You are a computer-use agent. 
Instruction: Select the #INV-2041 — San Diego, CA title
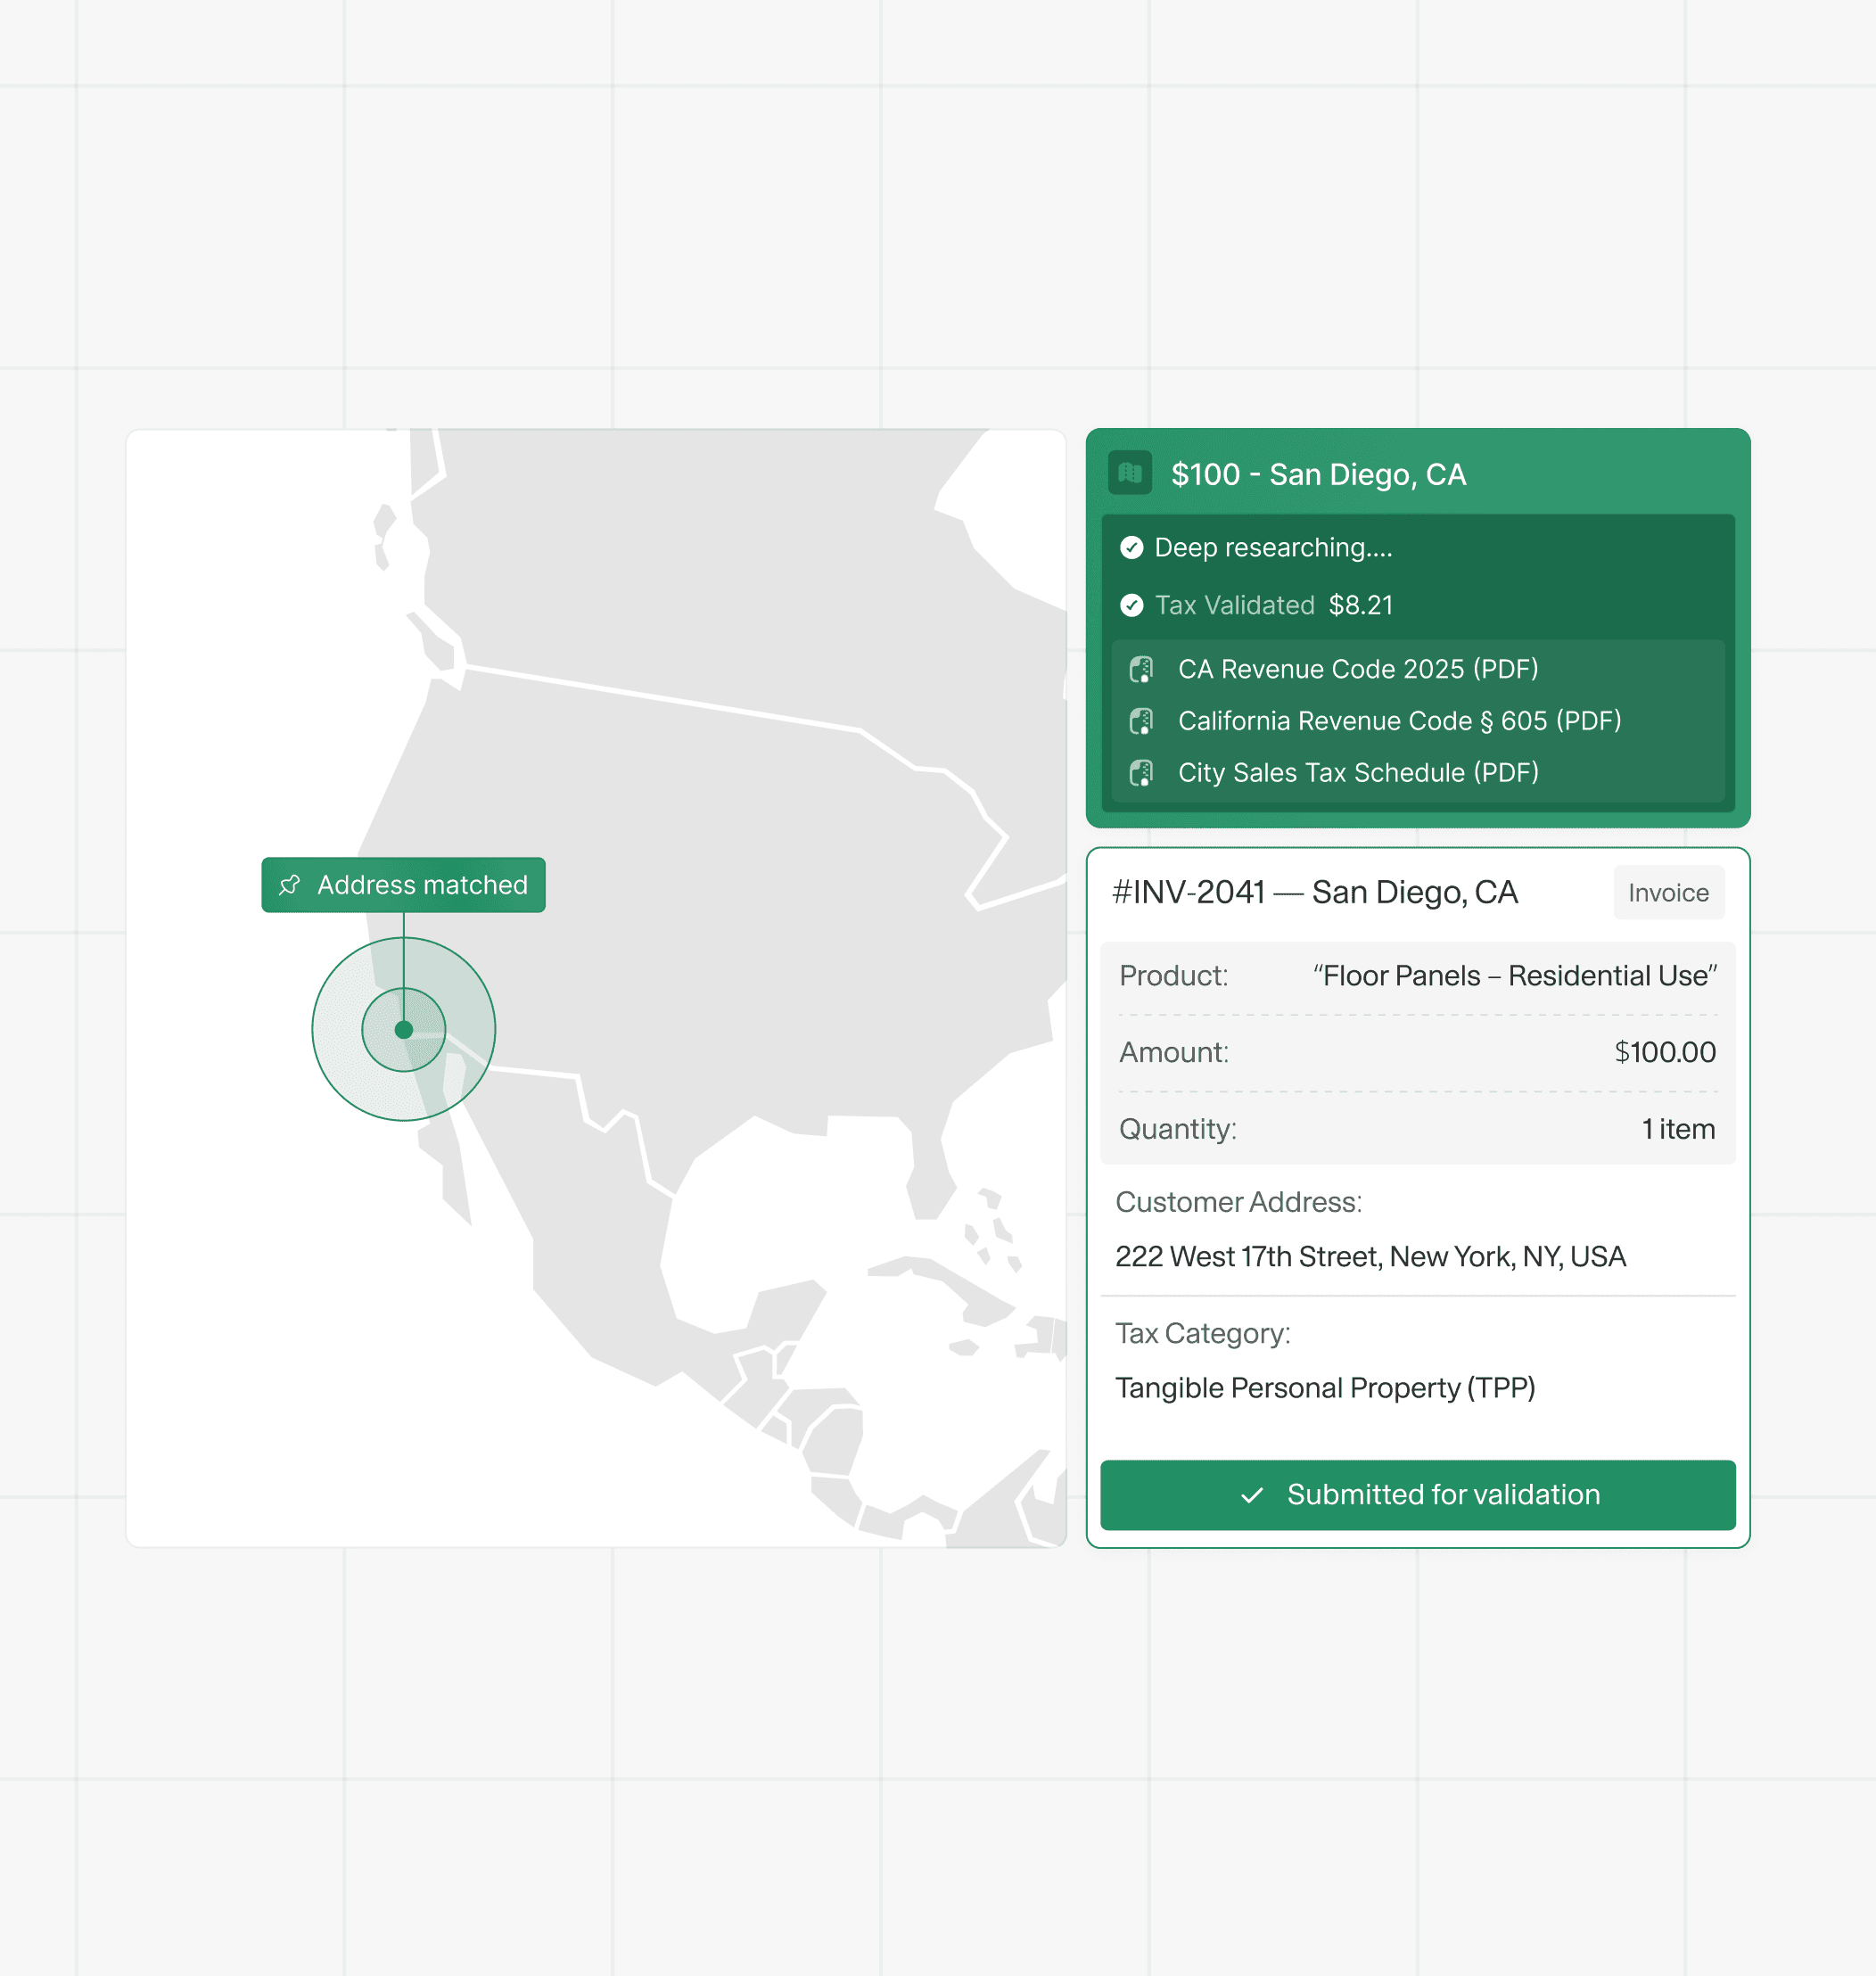1314,892
